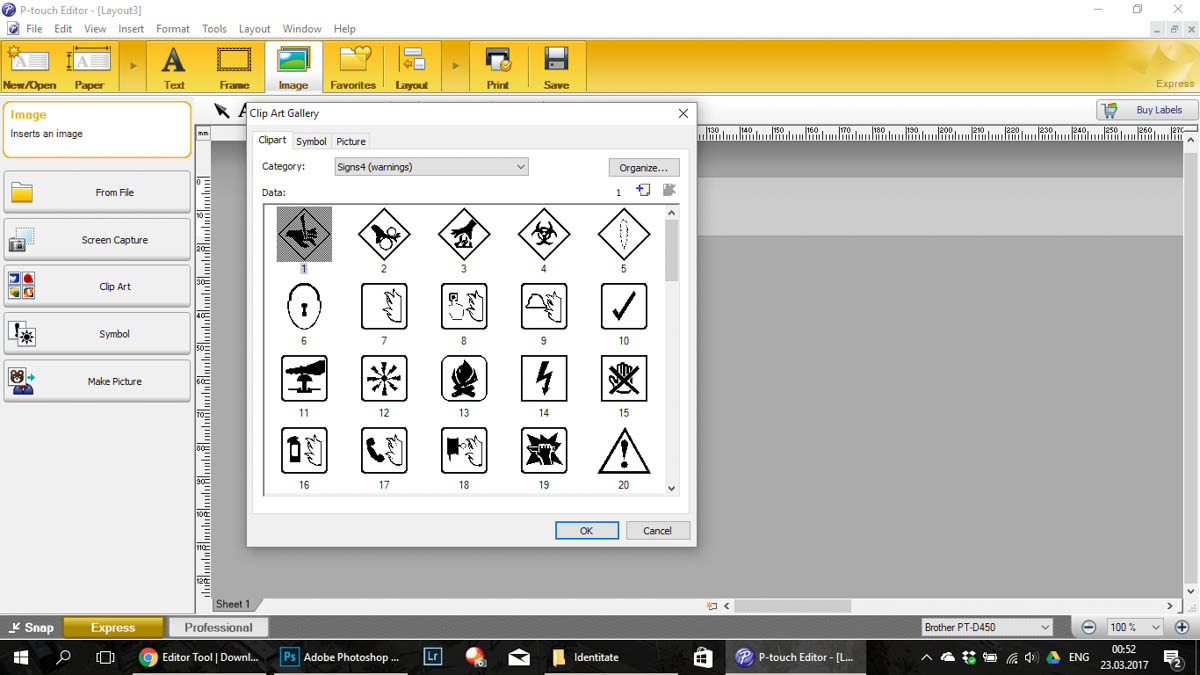Open the File menu
1200x675 pixels.
(34, 29)
